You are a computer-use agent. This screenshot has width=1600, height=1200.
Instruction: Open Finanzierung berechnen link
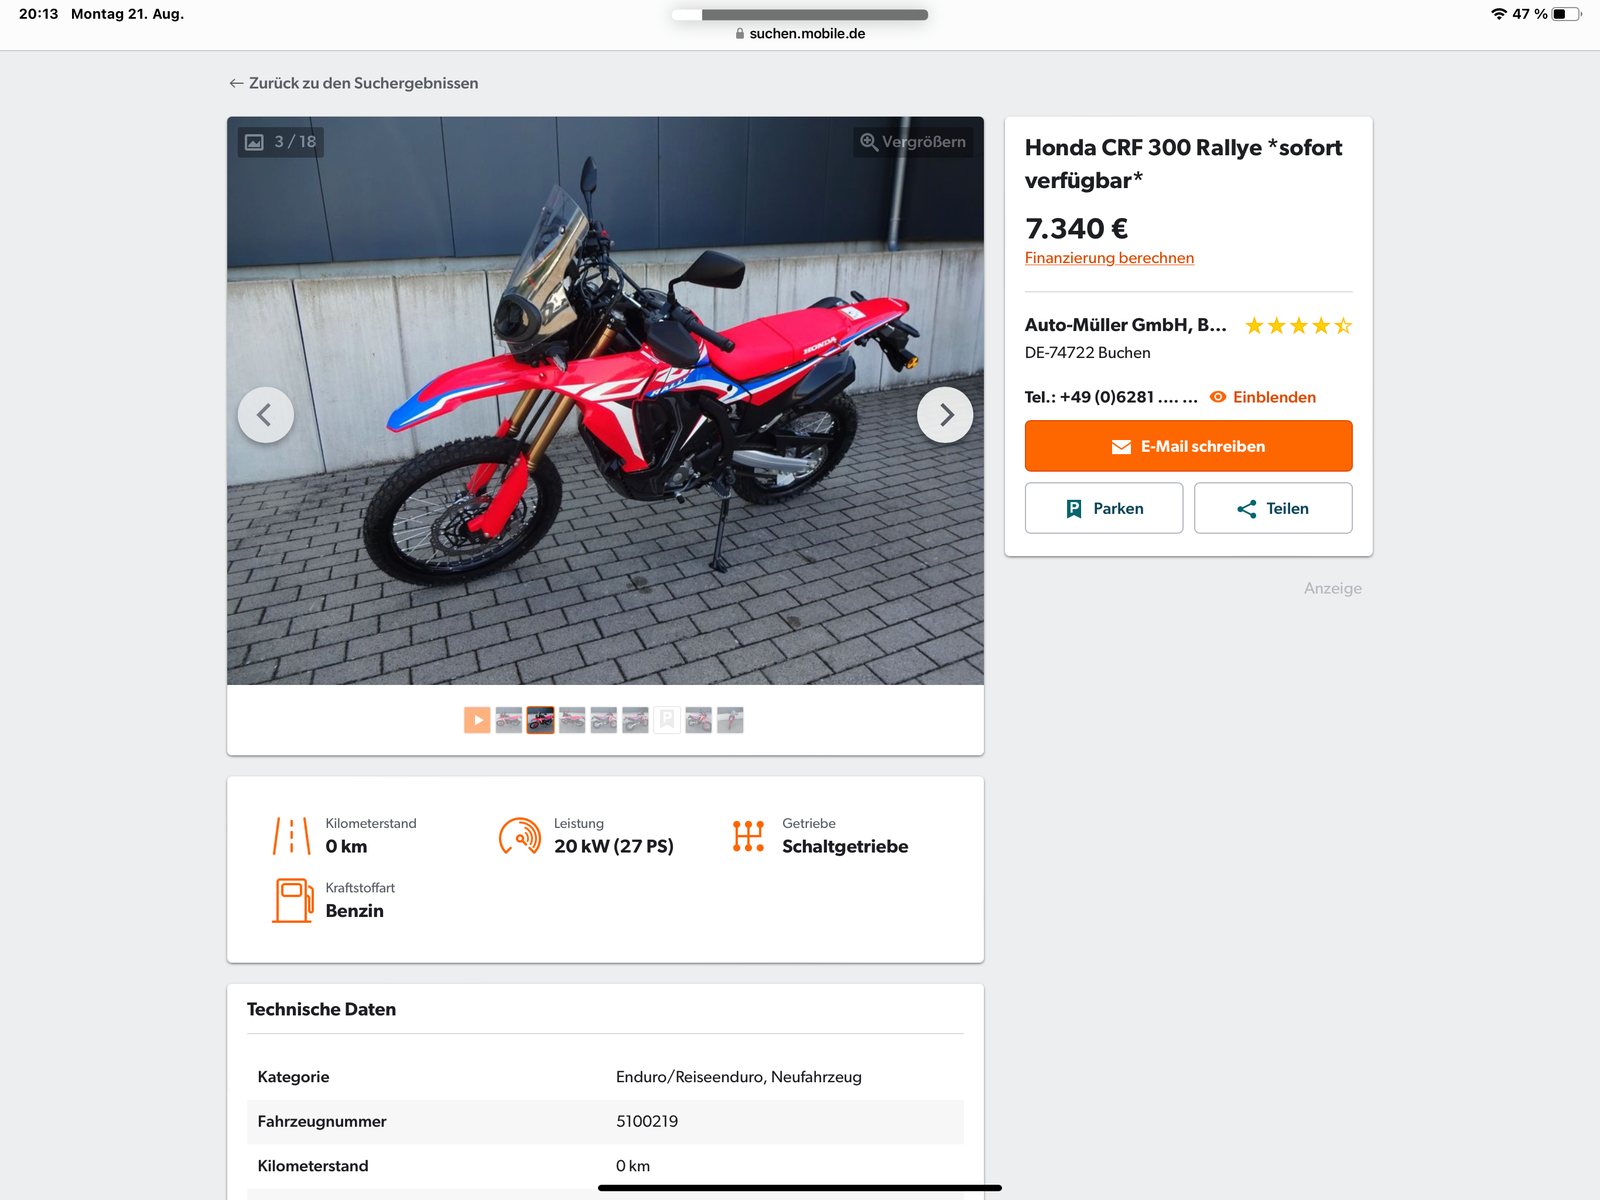[1109, 258]
